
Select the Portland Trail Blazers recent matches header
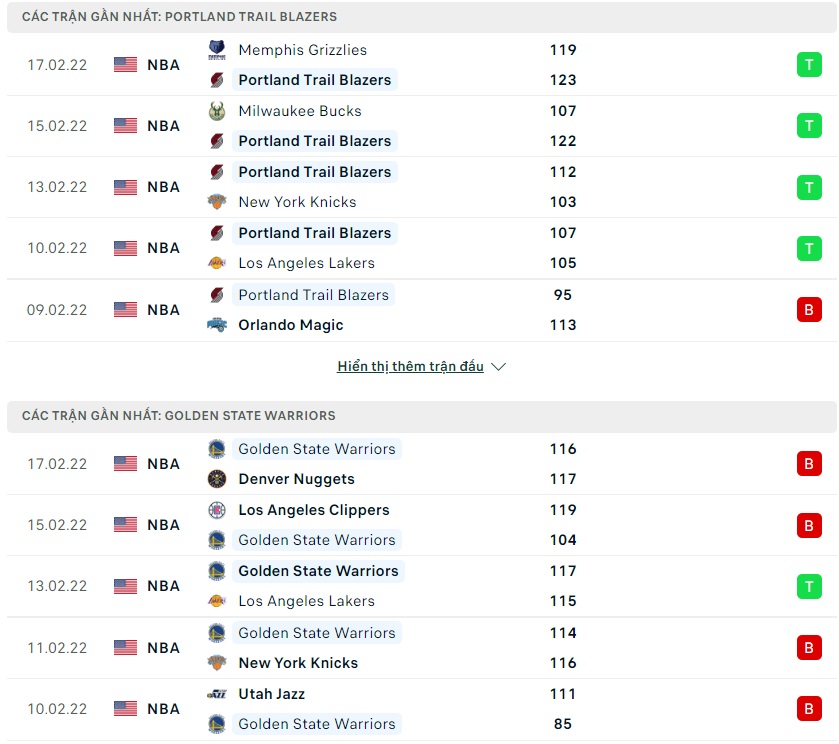pyautogui.click(x=180, y=17)
